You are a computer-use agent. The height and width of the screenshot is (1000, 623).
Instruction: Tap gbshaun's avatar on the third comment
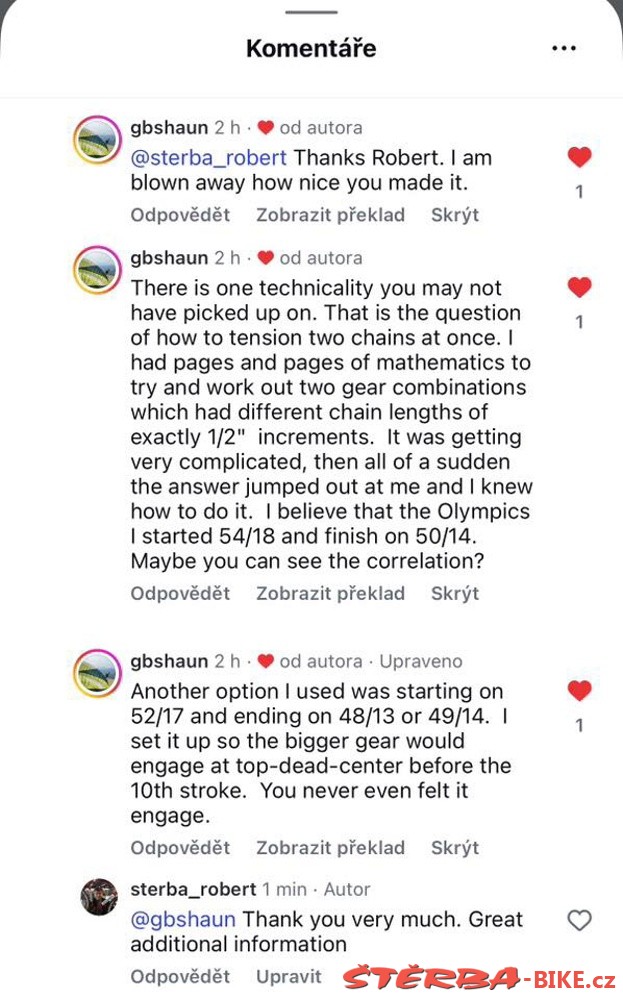tap(97, 673)
